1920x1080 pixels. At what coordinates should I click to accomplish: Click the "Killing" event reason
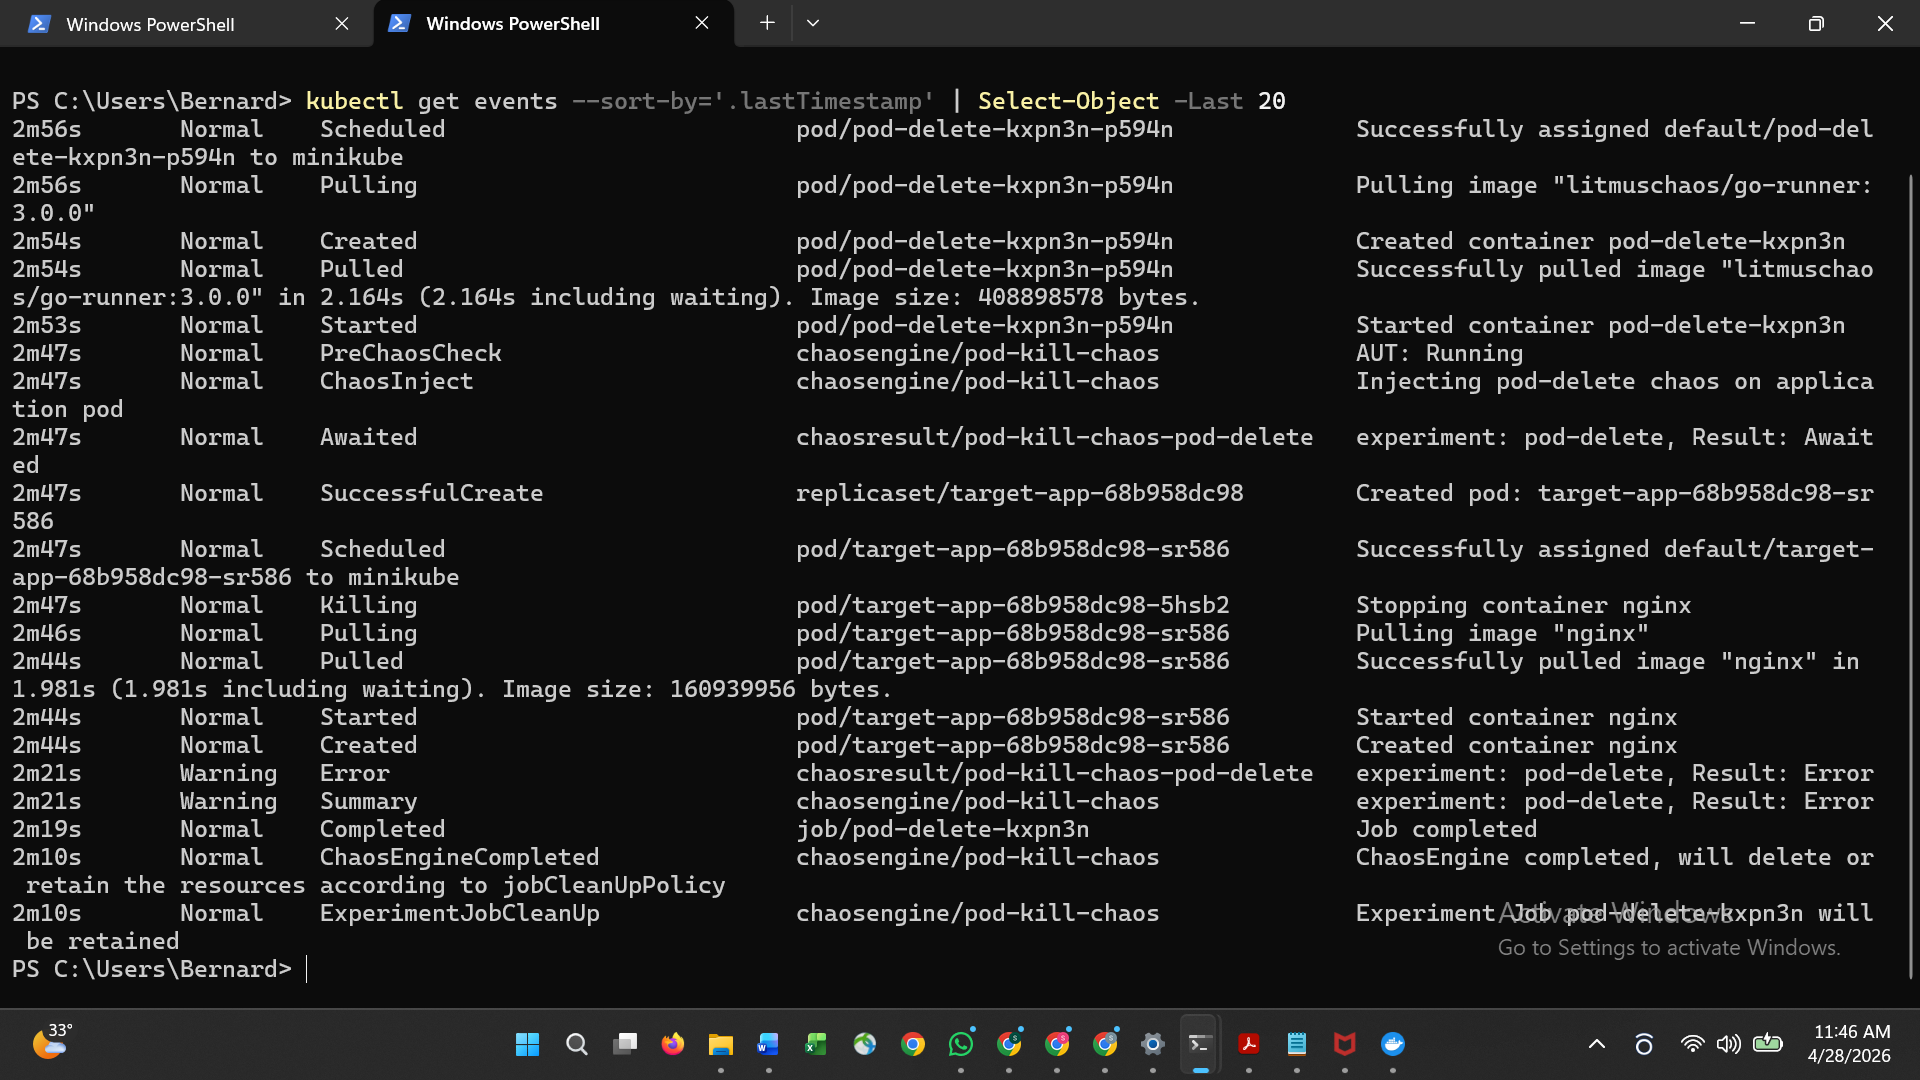point(369,605)
